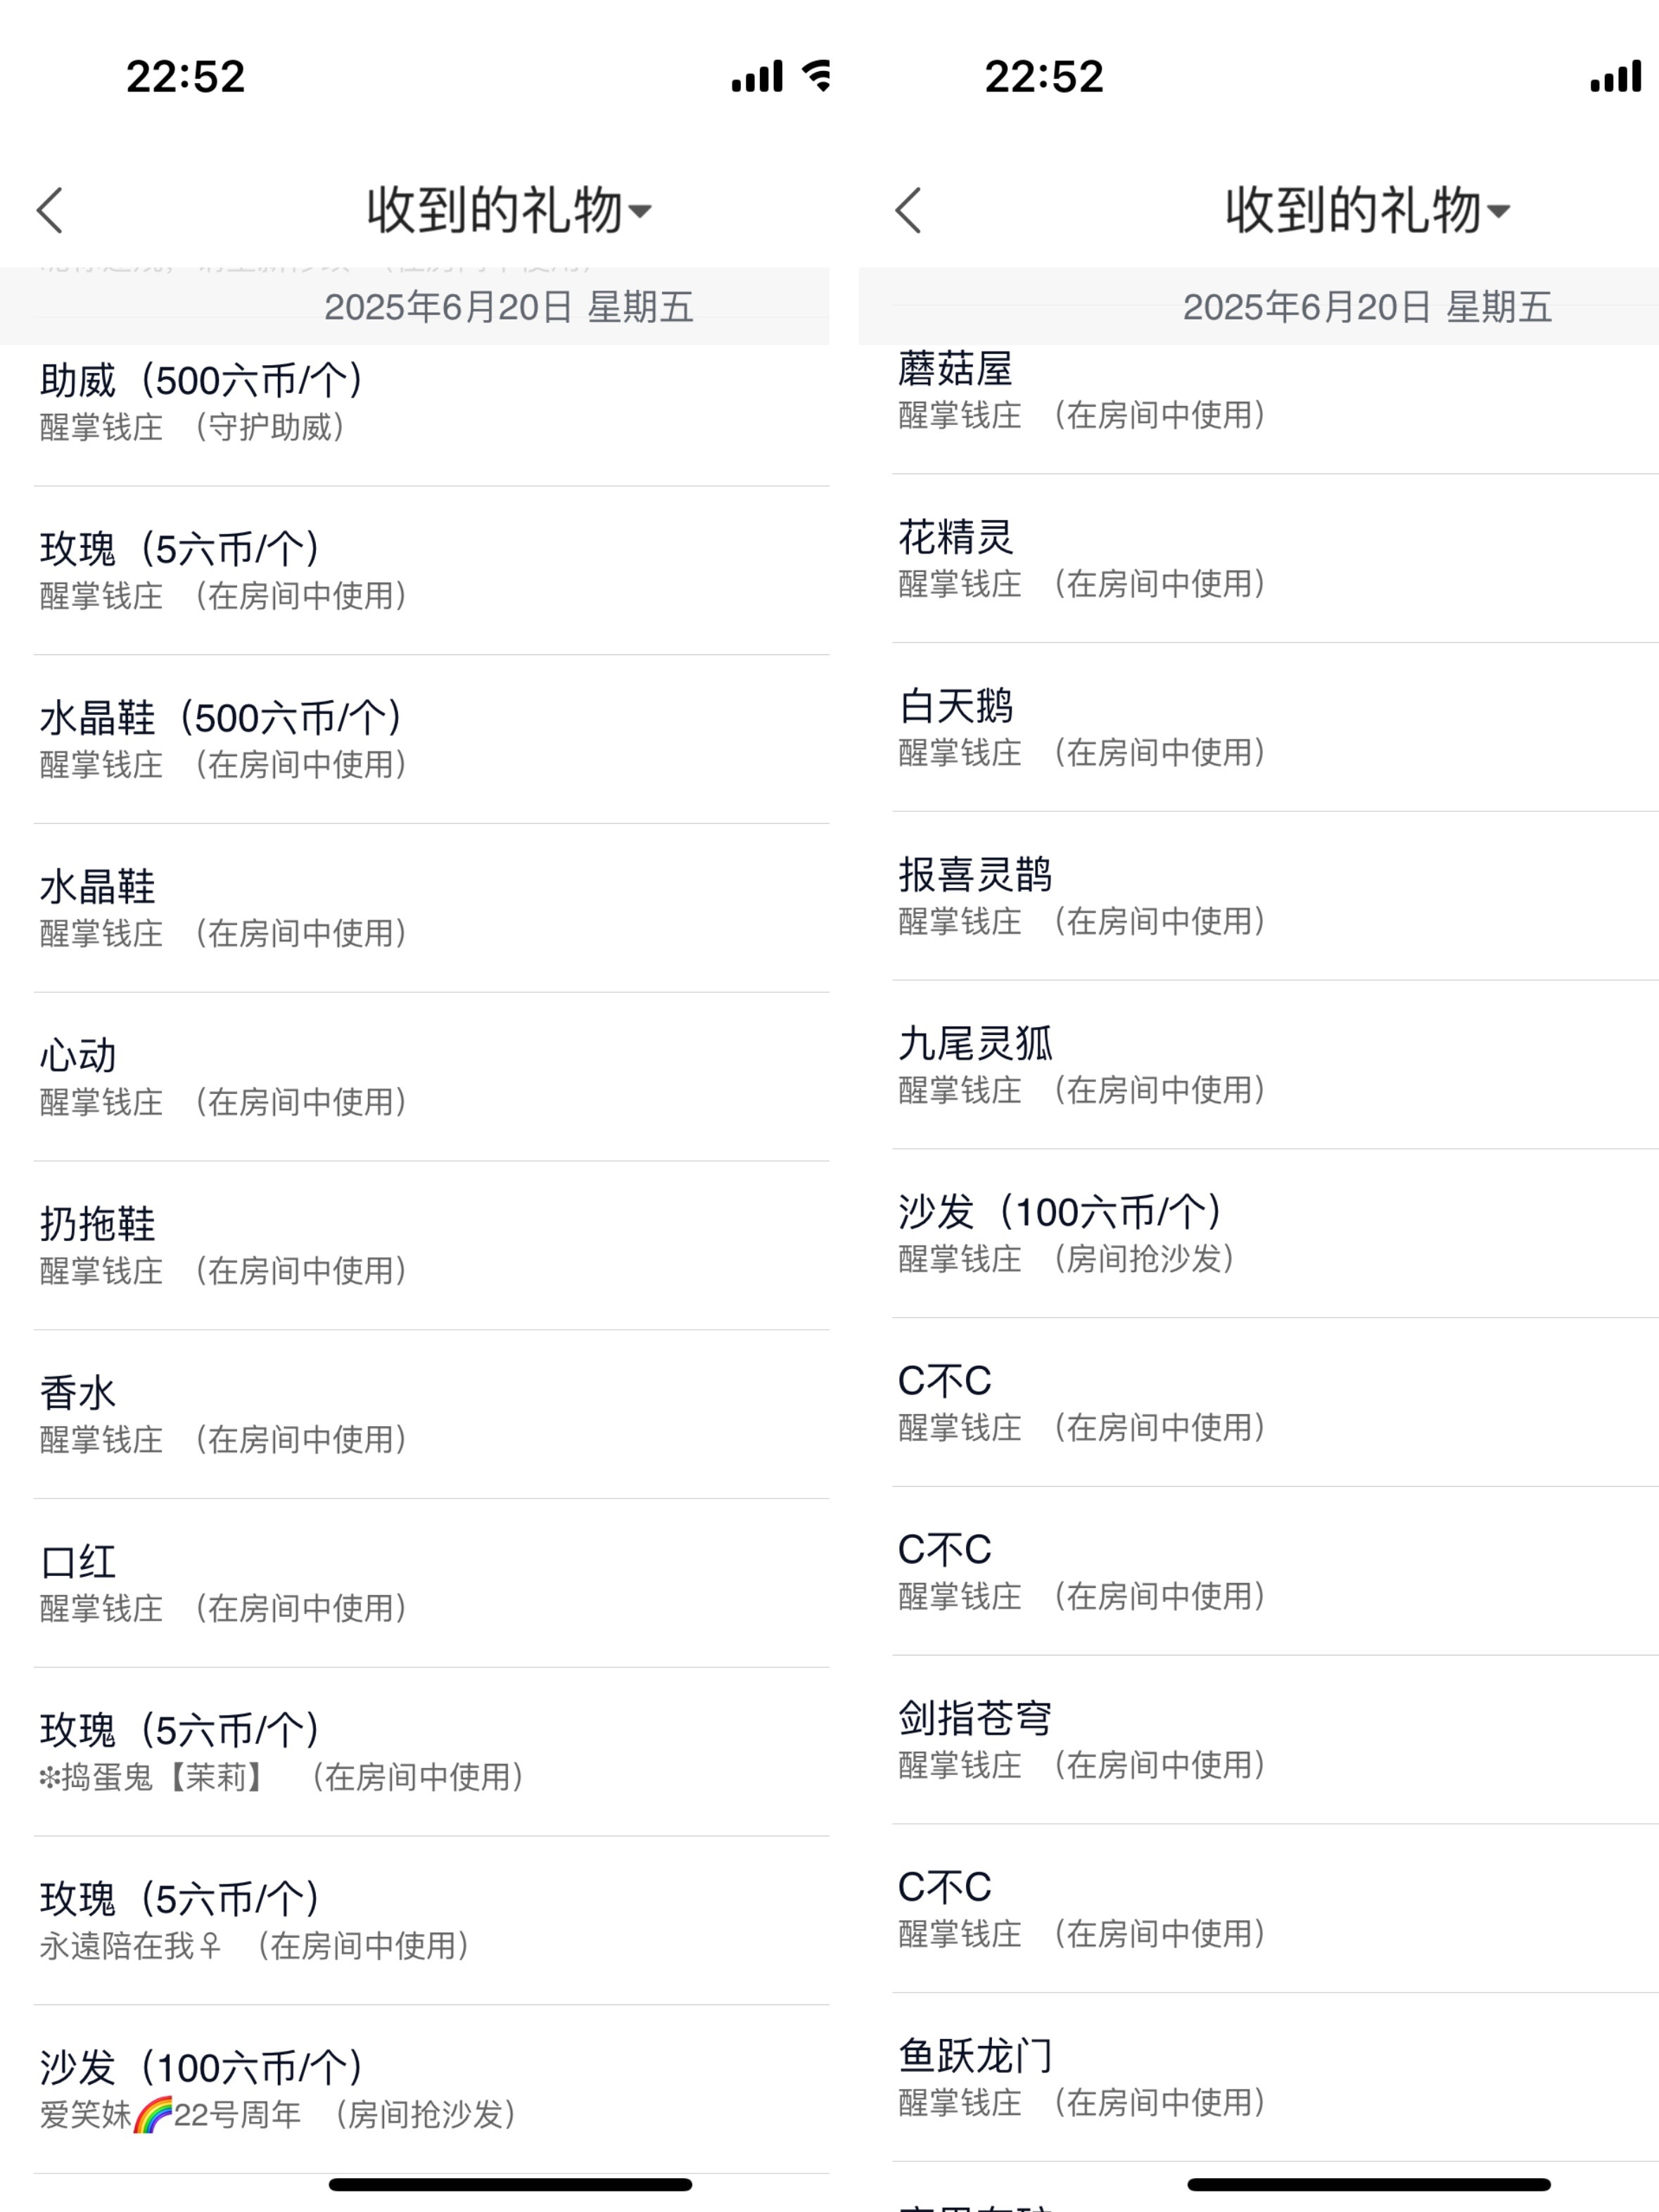The height and width of the screenshot is (2212, 1659).
Task: Select the 扔拖鞋 gift entry
Action: pyautogui.click(x=431, y=1246)
